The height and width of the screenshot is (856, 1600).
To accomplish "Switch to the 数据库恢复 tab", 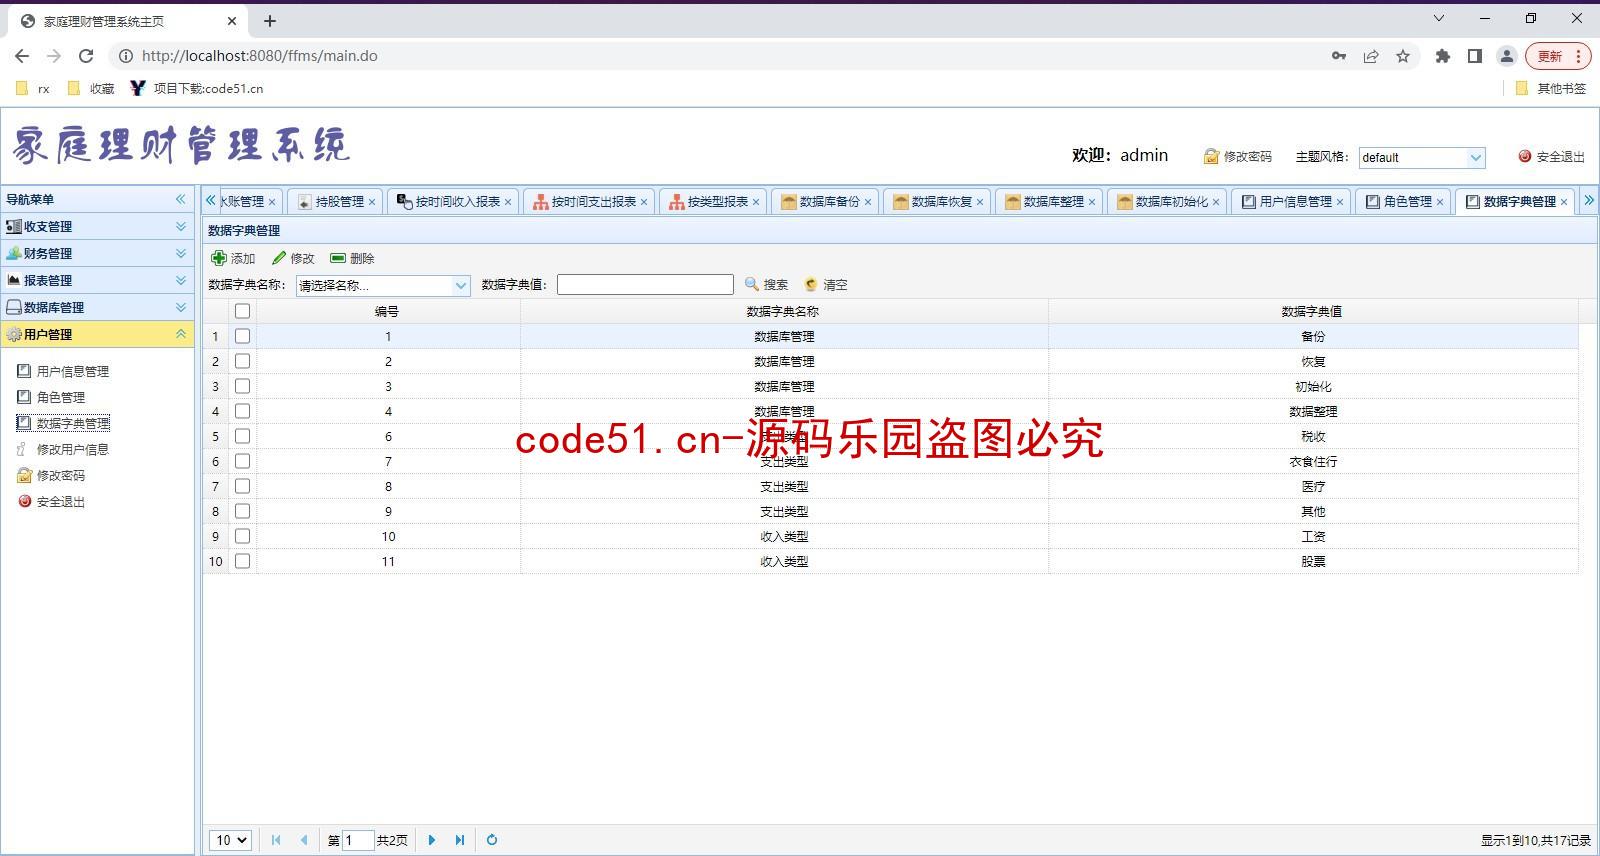I will 935,201.
